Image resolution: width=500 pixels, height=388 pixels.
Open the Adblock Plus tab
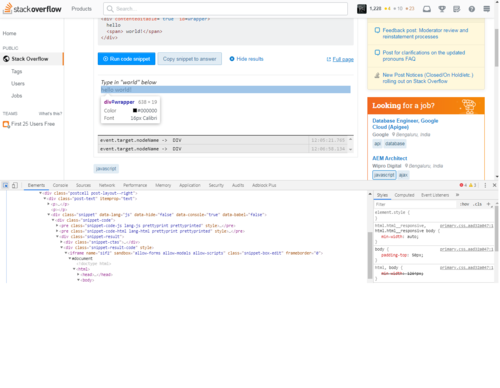click(264, 185)
